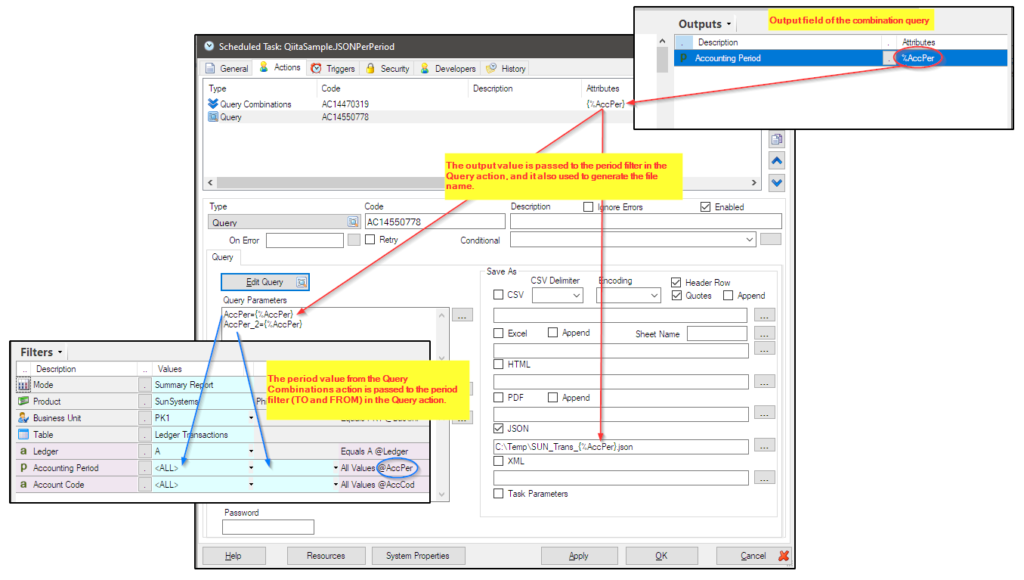1024x580 pixels.
Task: Switch to the Triggers tab
Action: 333,69
